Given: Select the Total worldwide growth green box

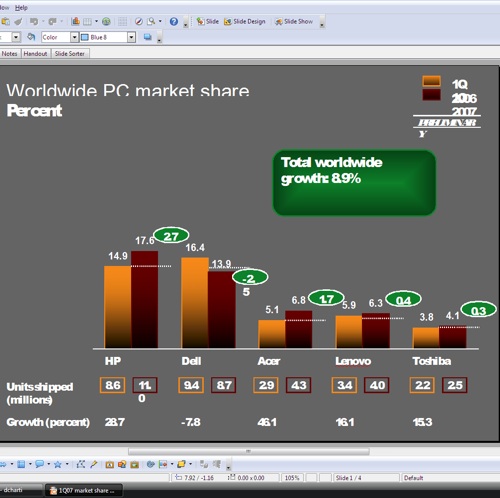Looking at the screenshot, I should point(354,183).
